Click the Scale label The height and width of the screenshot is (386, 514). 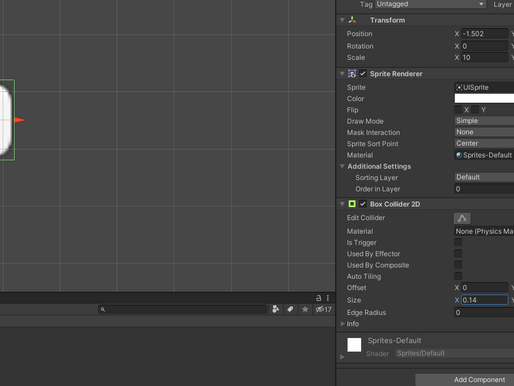(356, 57)
